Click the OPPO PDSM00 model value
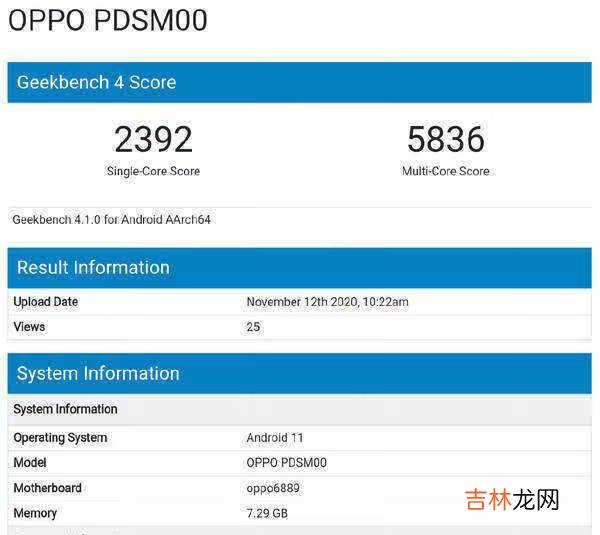The height and width of the screenshot is (535, 600). click(286, 463)
